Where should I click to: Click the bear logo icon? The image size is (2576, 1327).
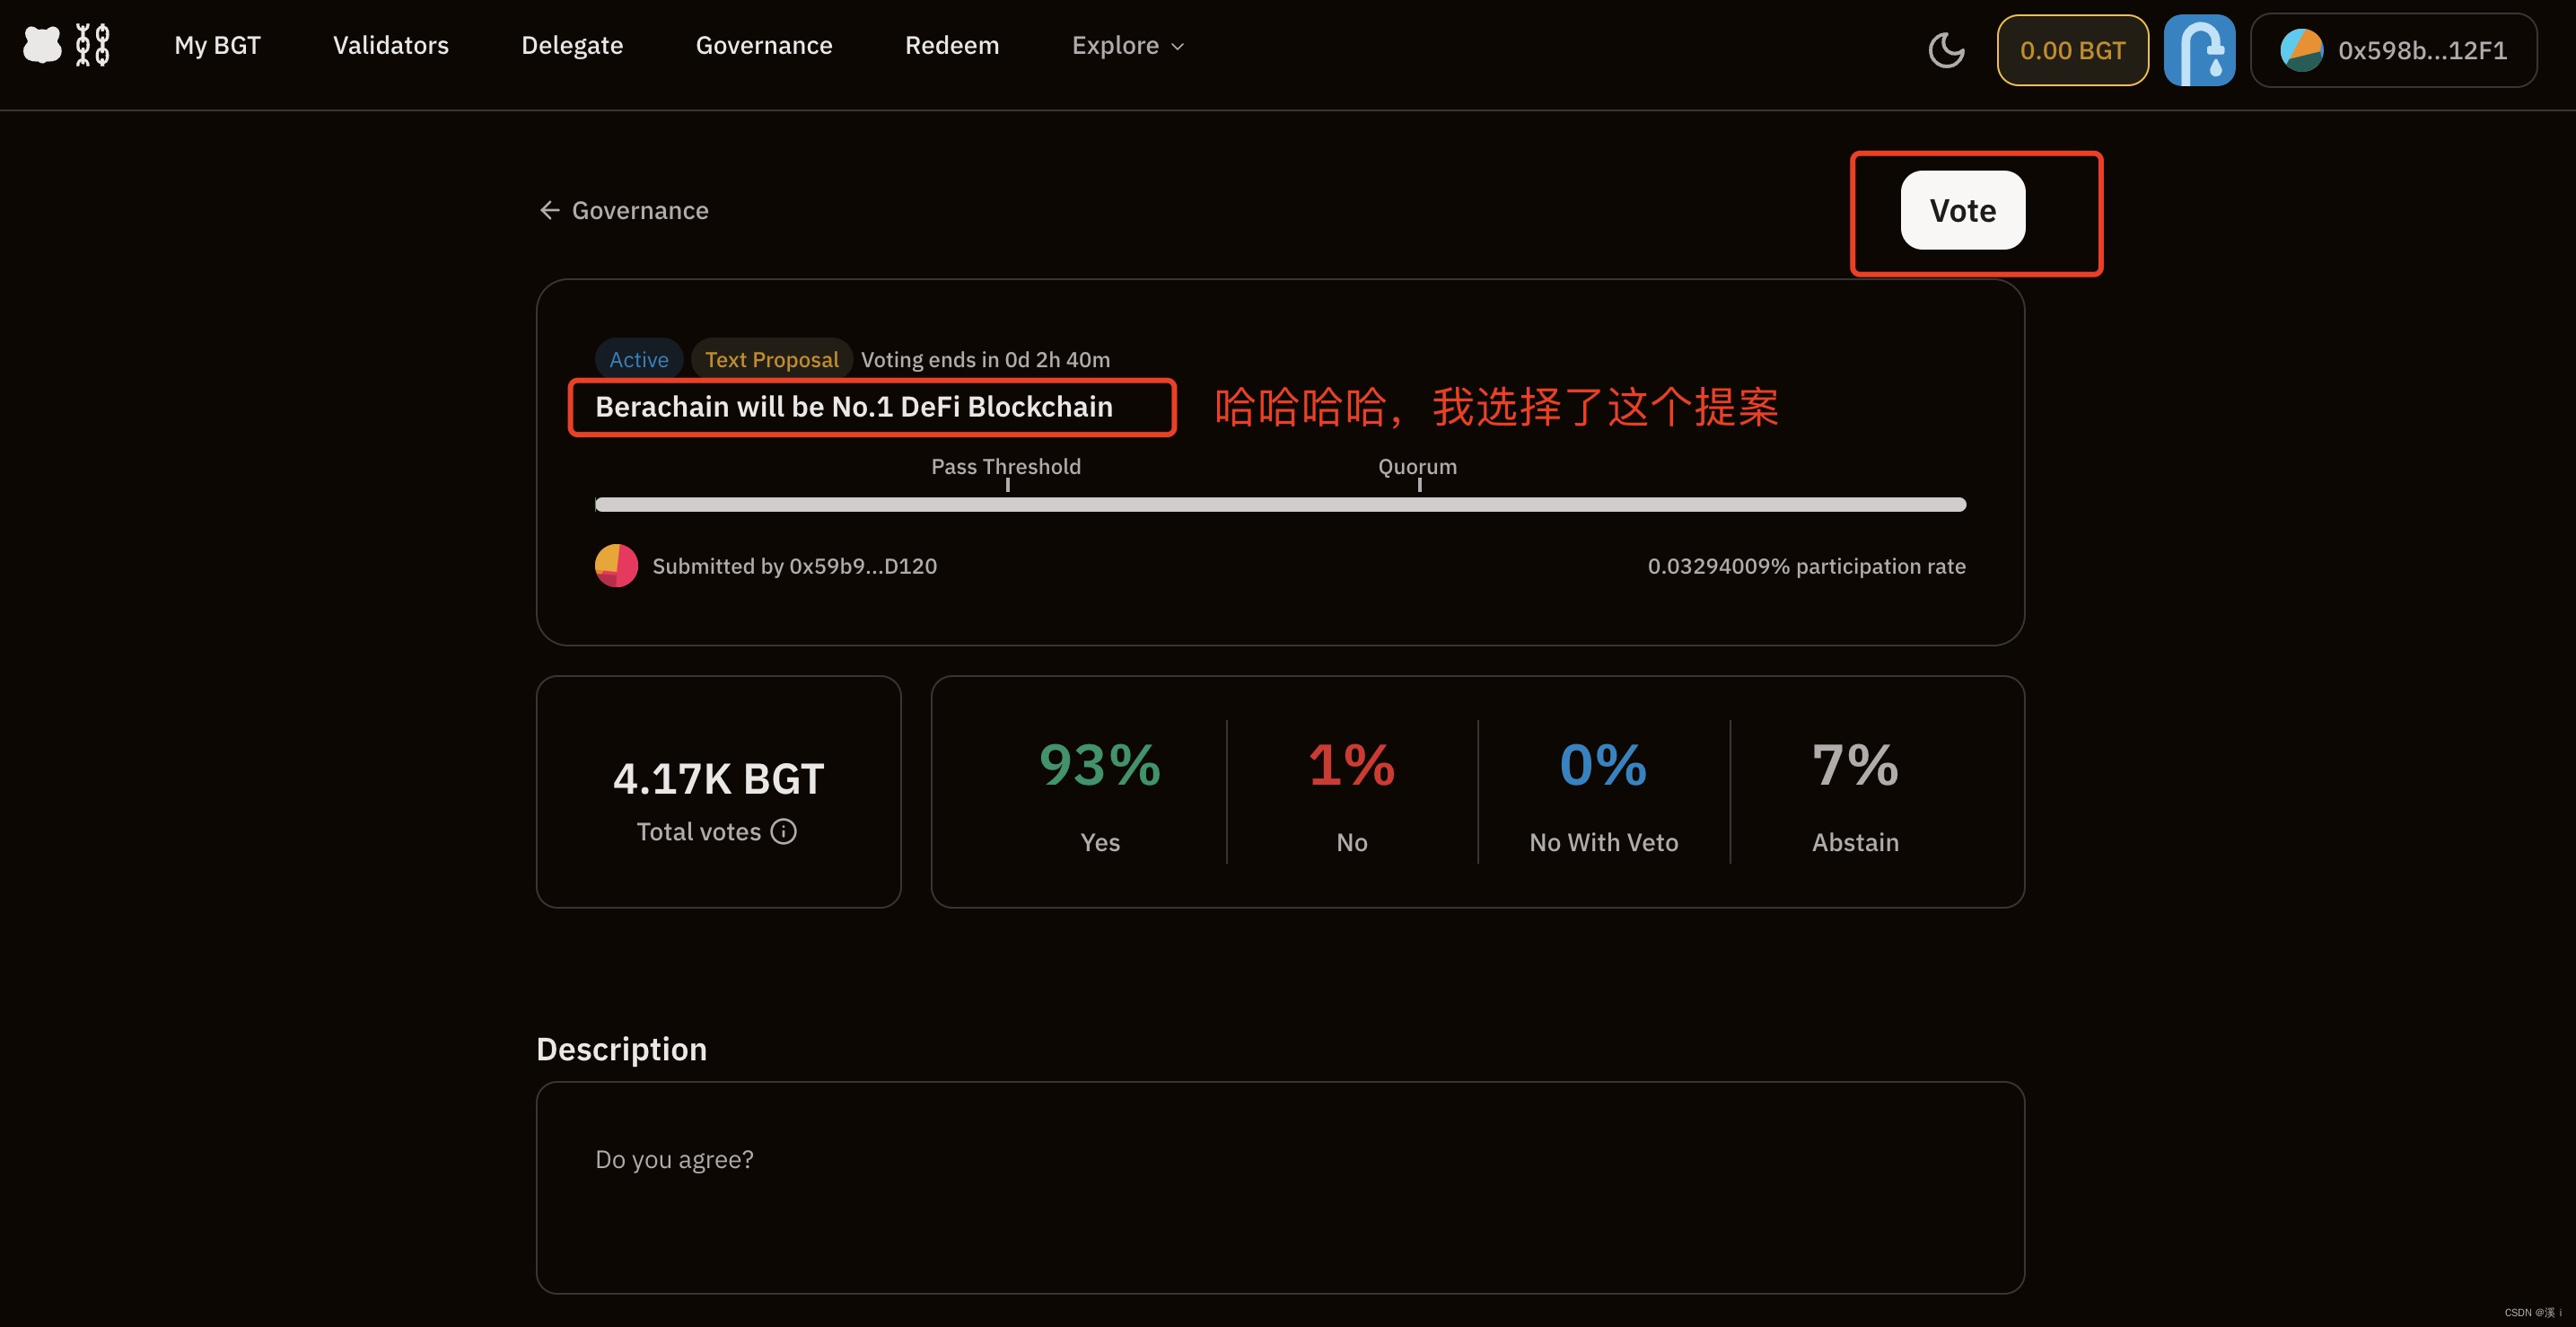tap(42, 45)
